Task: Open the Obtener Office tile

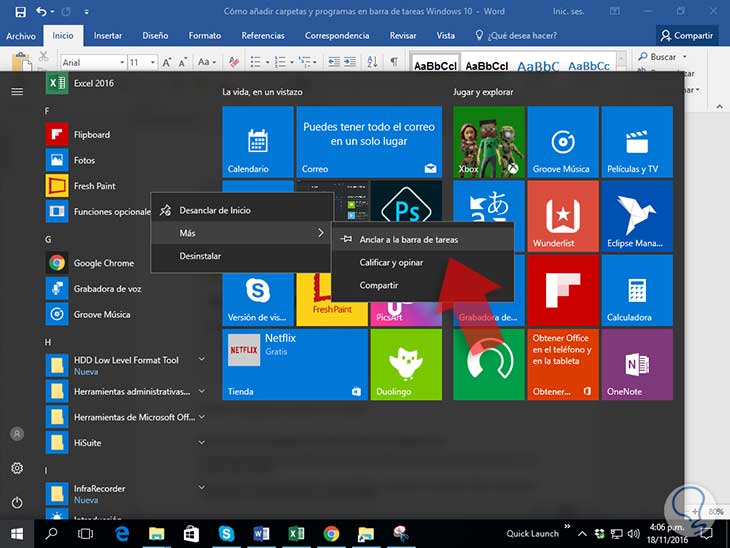Action: 563,365
